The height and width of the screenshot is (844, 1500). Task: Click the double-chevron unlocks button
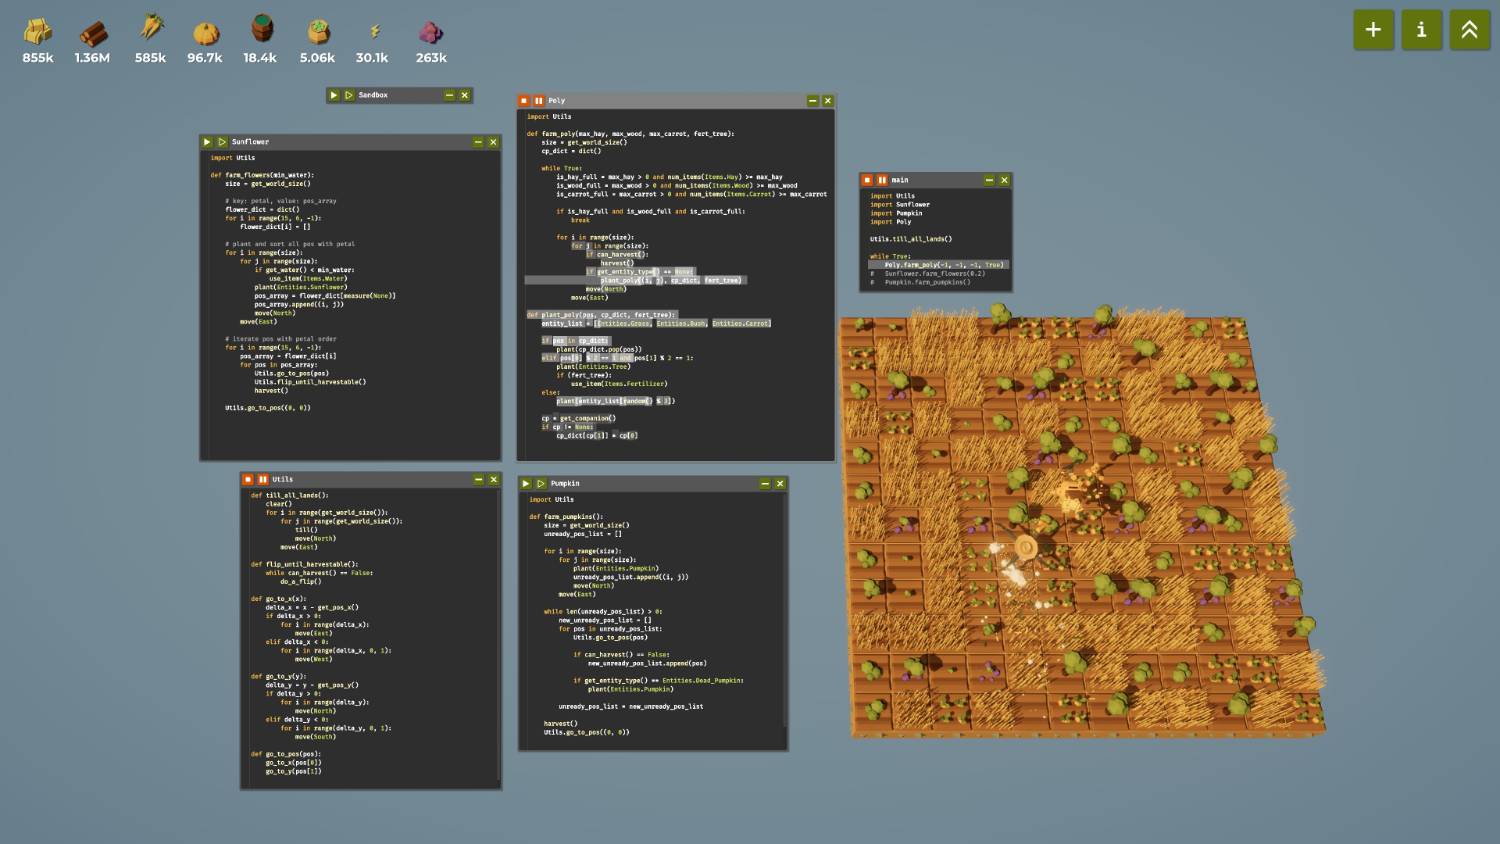point(1469,30)
